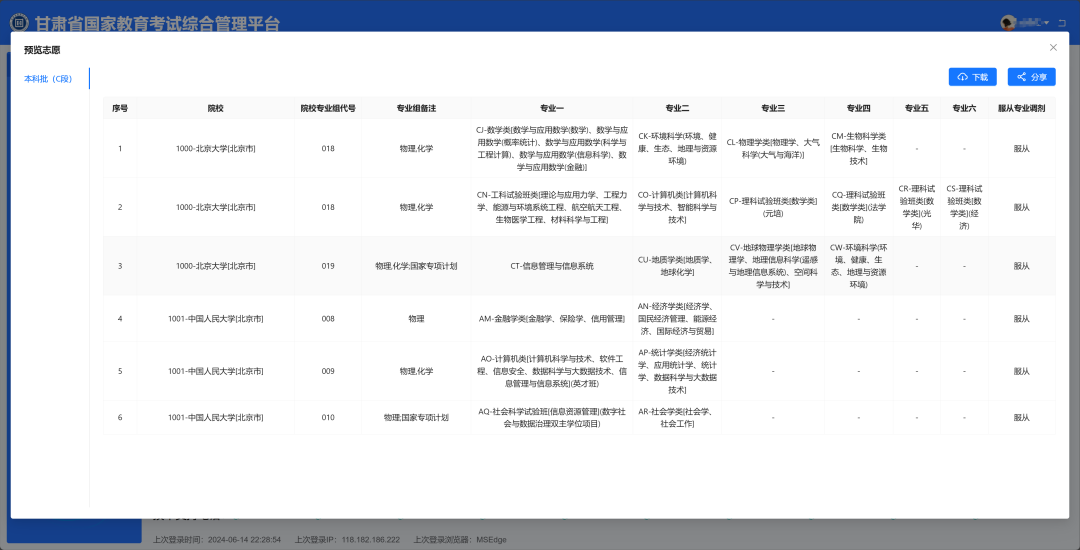Click the CP-理科试验班类(元培) cell
This screenshot has width=1080, height=550.
(773, 207)
